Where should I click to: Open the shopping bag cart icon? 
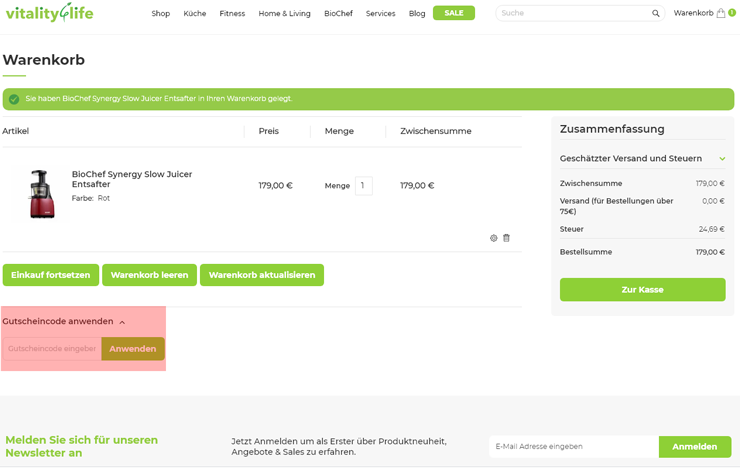coord(721,13)
